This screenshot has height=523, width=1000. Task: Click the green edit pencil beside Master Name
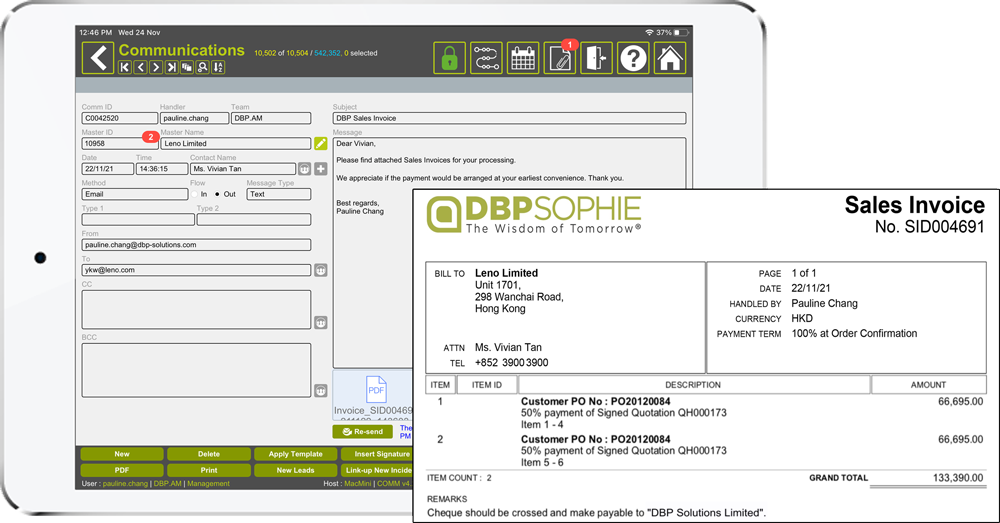[320, 144]
